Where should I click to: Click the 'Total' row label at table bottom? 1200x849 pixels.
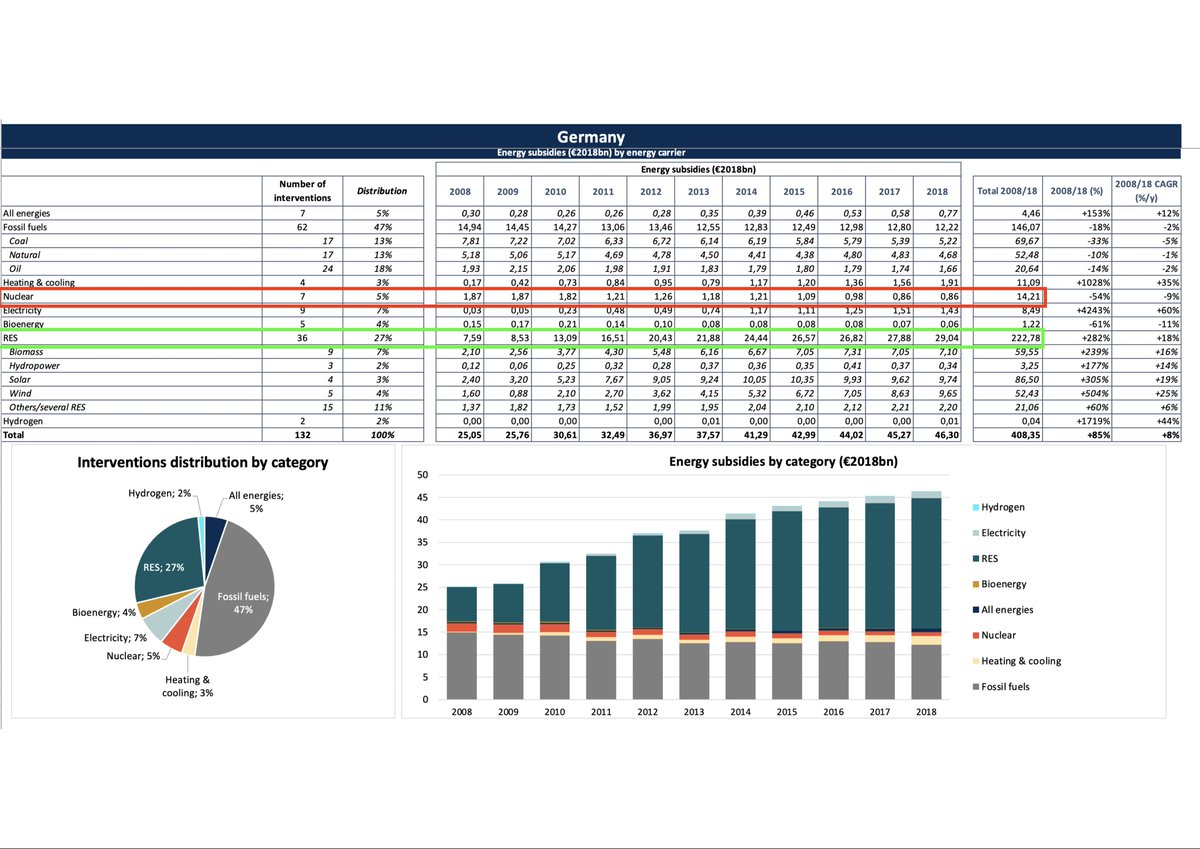point(14,437)
